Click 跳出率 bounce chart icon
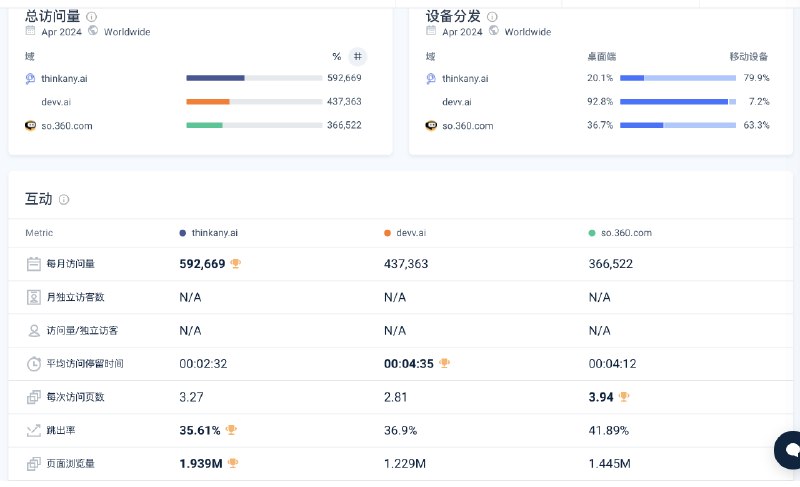The width and height of the screenshot is (800, 487). tap(34, 430)
